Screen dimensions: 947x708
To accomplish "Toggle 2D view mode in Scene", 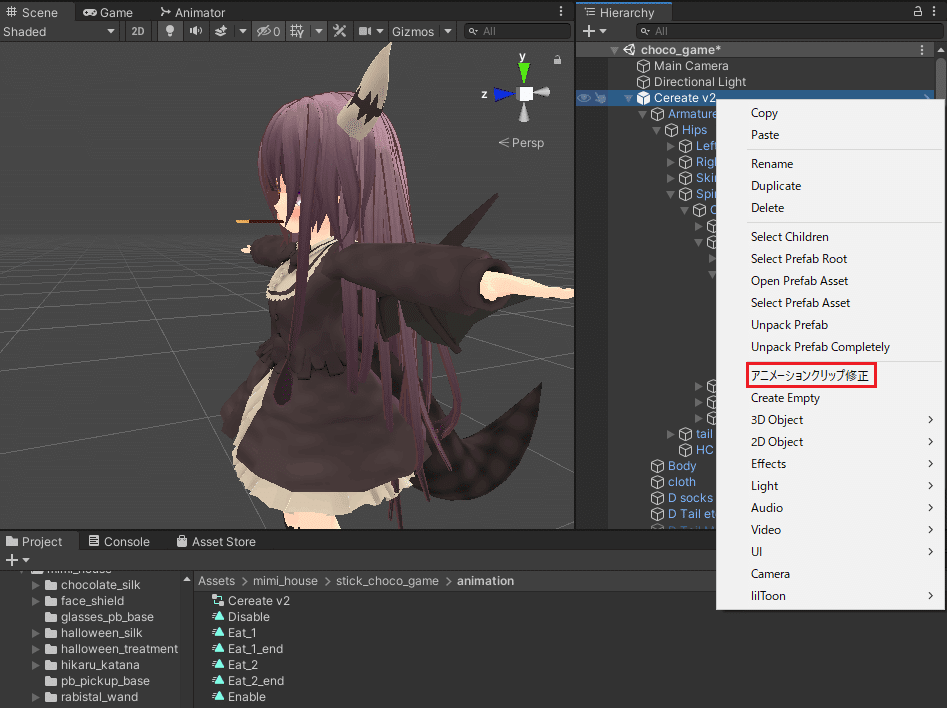I will pyautogui.click(x=138, y=31).
